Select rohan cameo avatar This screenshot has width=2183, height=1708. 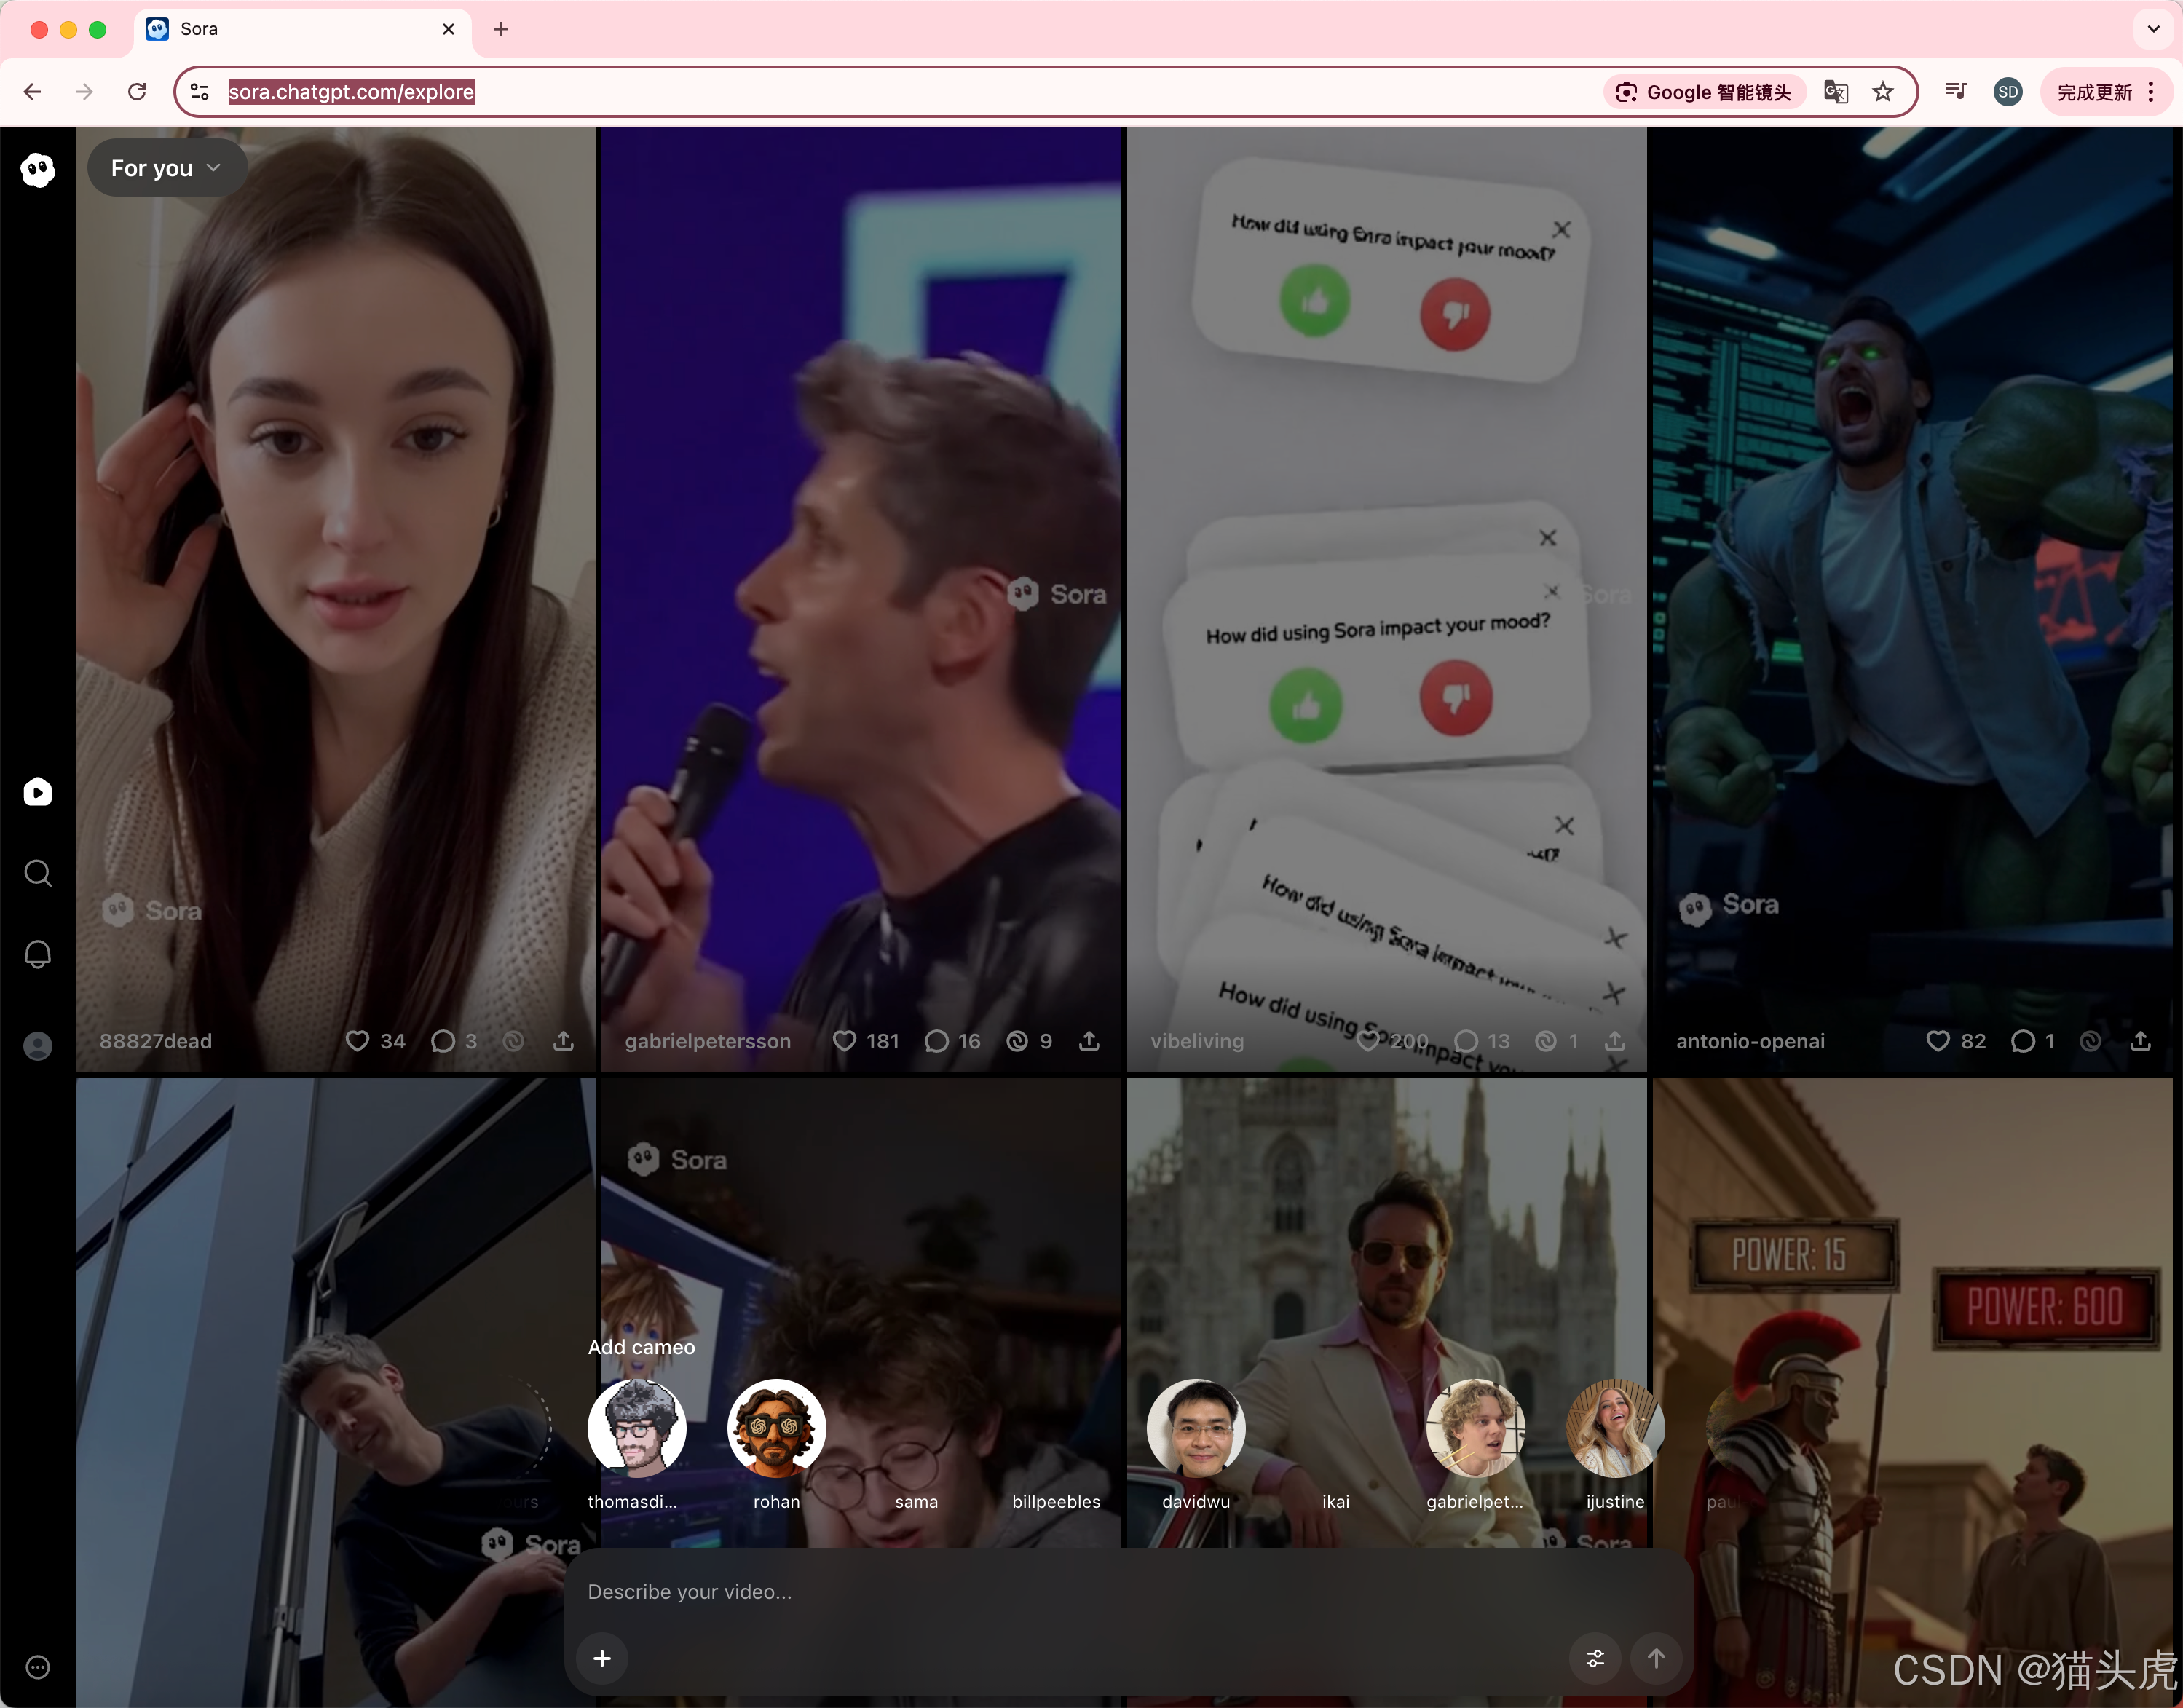point(776,1429)
